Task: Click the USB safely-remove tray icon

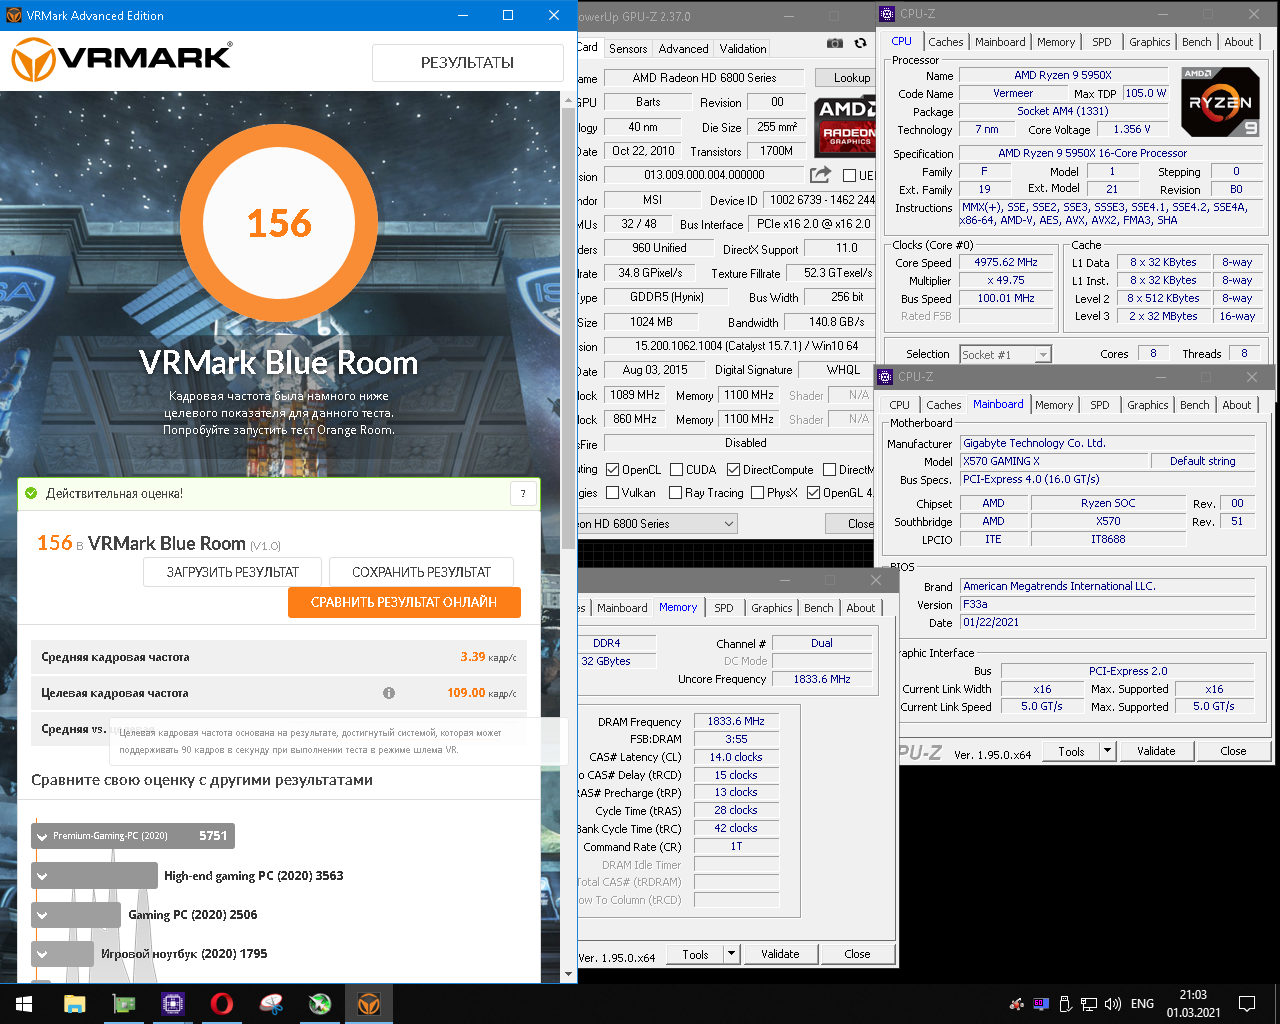Action: coord(1065,1004)
